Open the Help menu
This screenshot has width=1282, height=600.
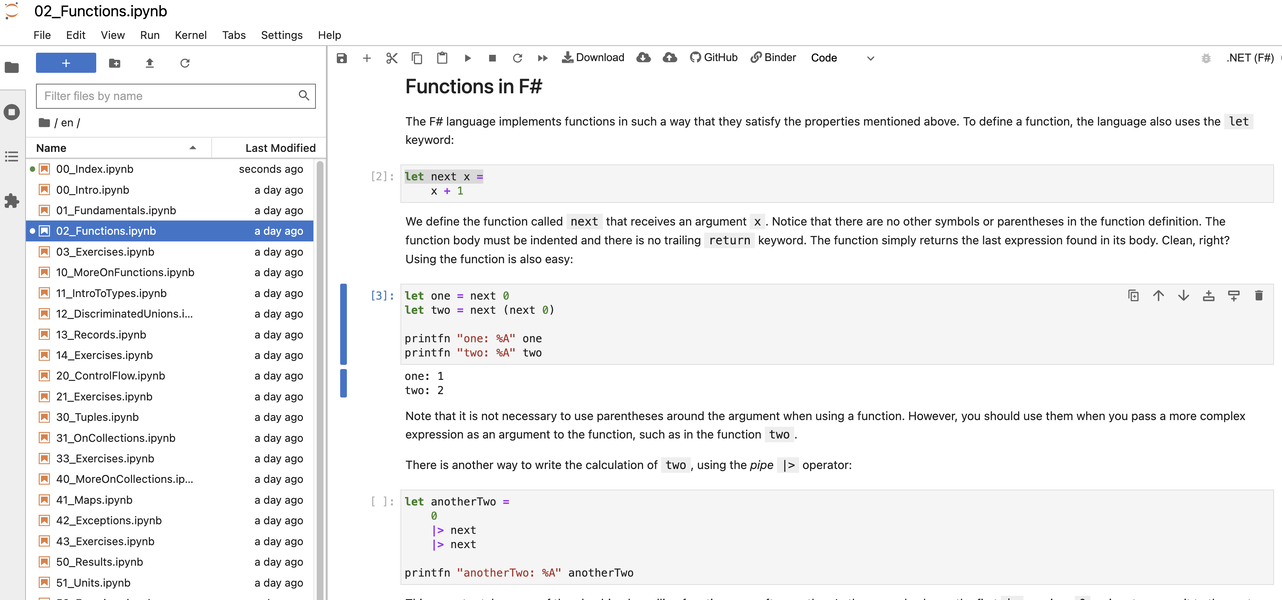(329, 35)
